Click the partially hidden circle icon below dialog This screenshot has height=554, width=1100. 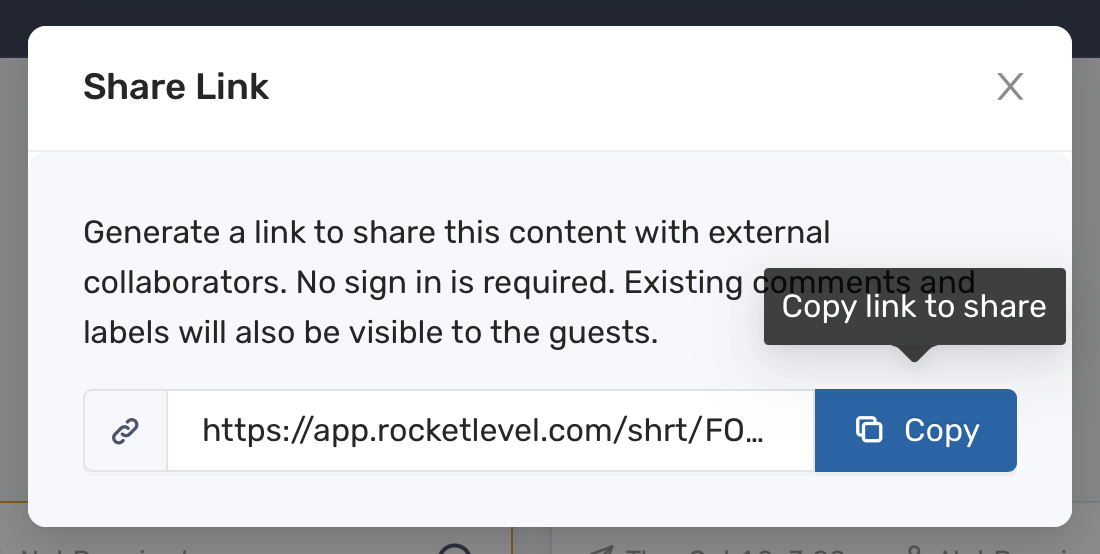click(455, 548)
